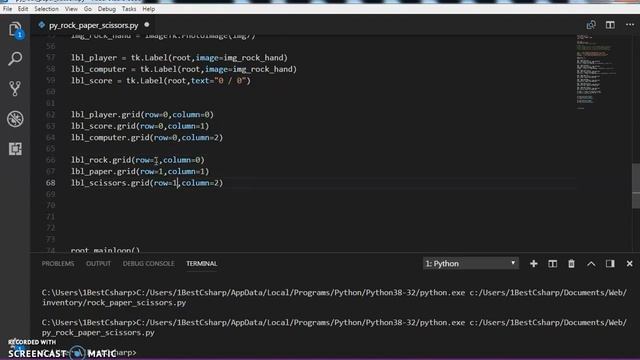Click the 'lbl_score = tk.Label' line
This screenshot has width=640, height=360.
coord(161,80)
